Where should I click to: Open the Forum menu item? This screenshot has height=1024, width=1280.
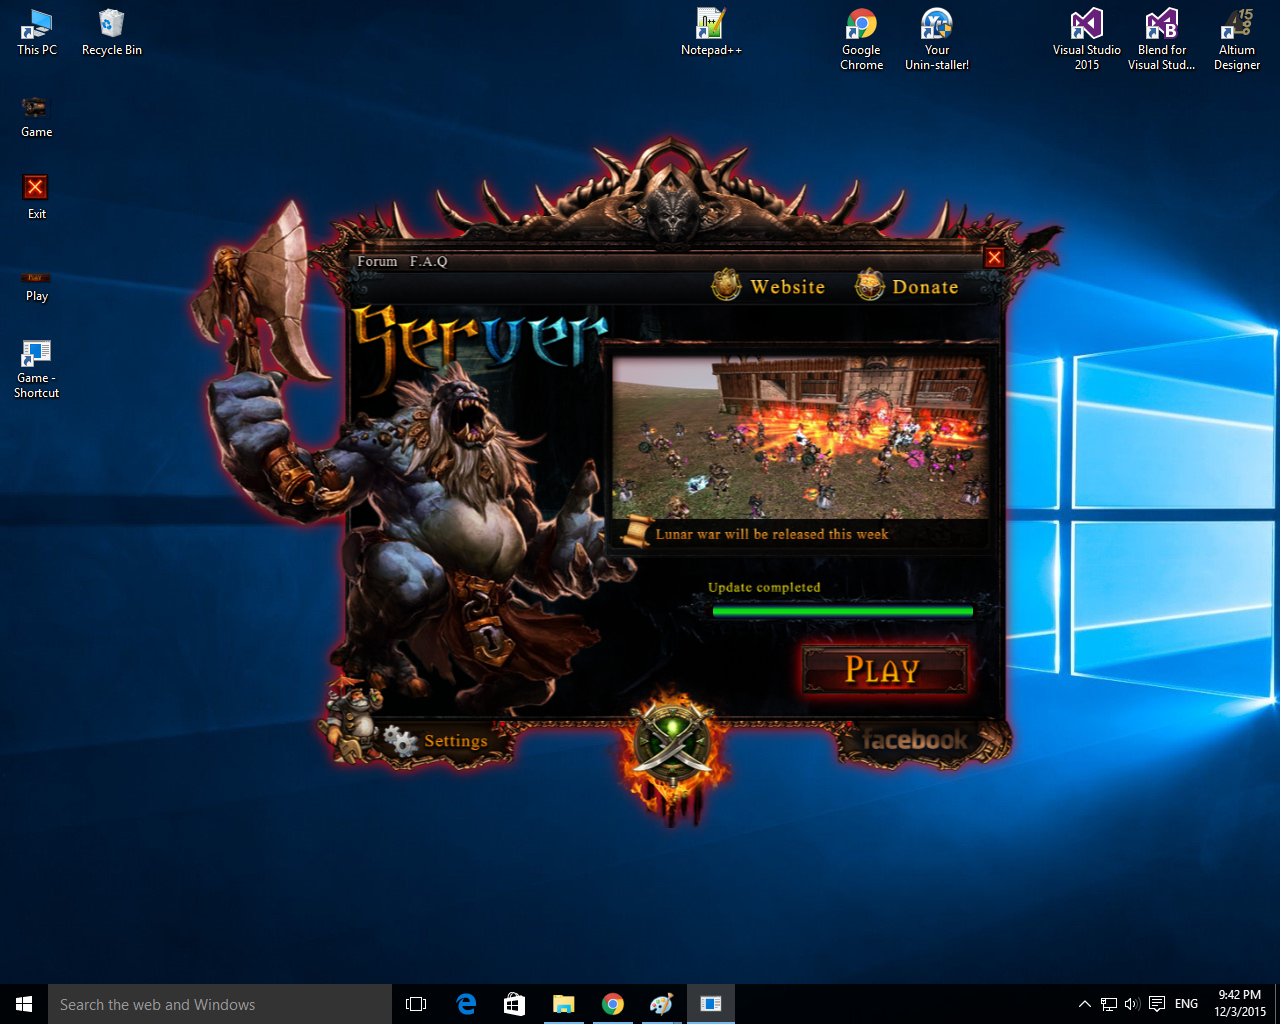(x=377, y=261)
